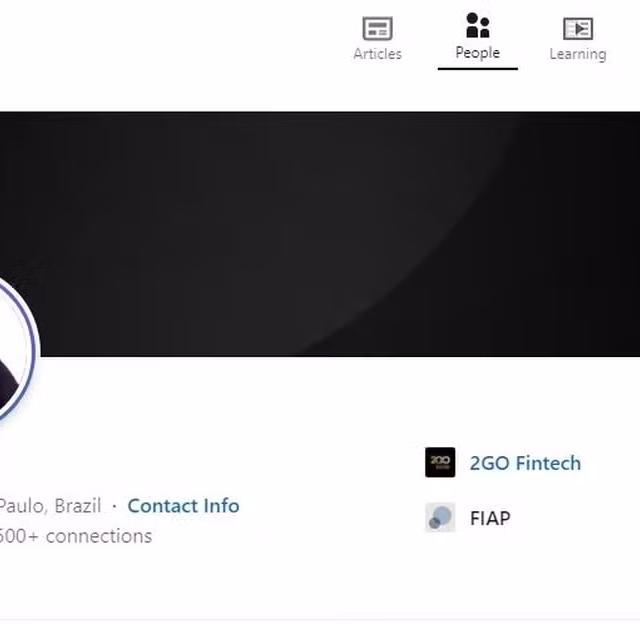Click the FIAP school logo thumbnail
Image resolution: width=640 pixels, height=624 pixels.
coord(440,517)
